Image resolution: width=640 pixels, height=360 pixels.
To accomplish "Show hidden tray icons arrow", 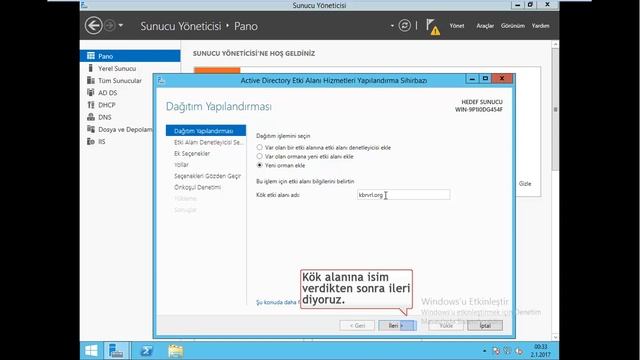I will tap(484, 351).
